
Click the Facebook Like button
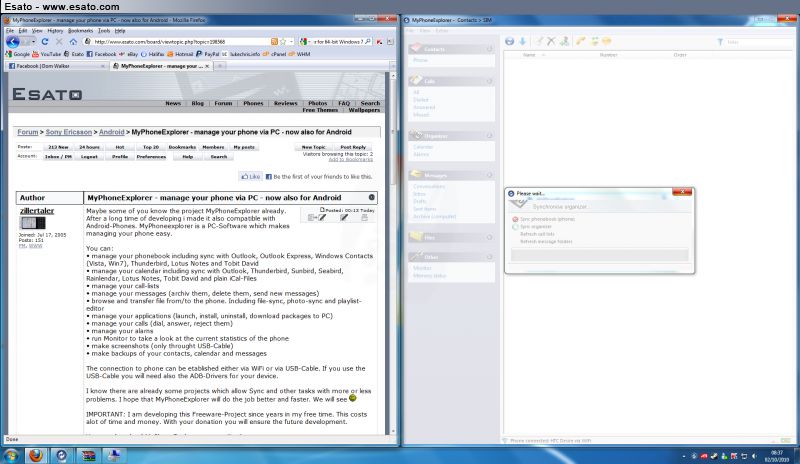249,176
